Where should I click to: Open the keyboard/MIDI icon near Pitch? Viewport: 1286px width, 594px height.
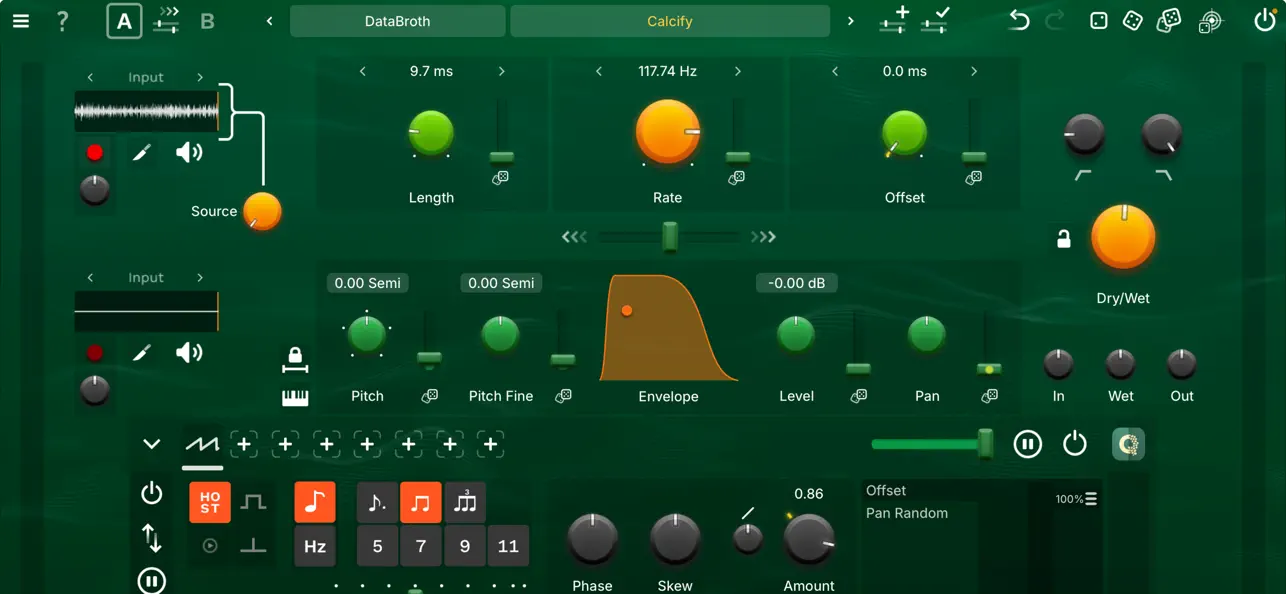click(x=296, y=395)
